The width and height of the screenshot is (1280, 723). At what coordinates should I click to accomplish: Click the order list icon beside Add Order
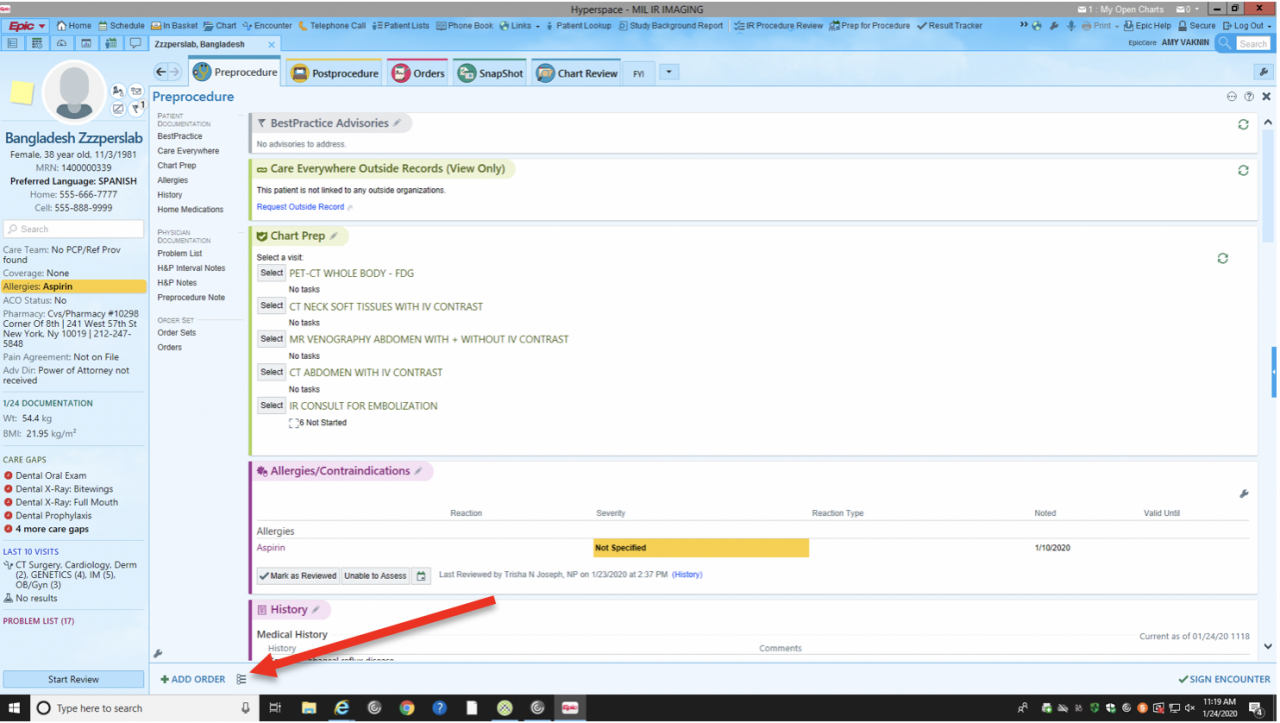click(x=242, y=680)
